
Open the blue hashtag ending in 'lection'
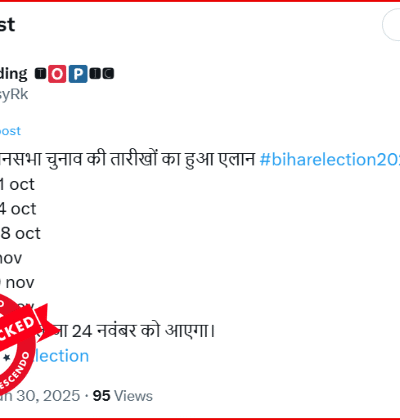pyautogui.click(x=61, y=356)
